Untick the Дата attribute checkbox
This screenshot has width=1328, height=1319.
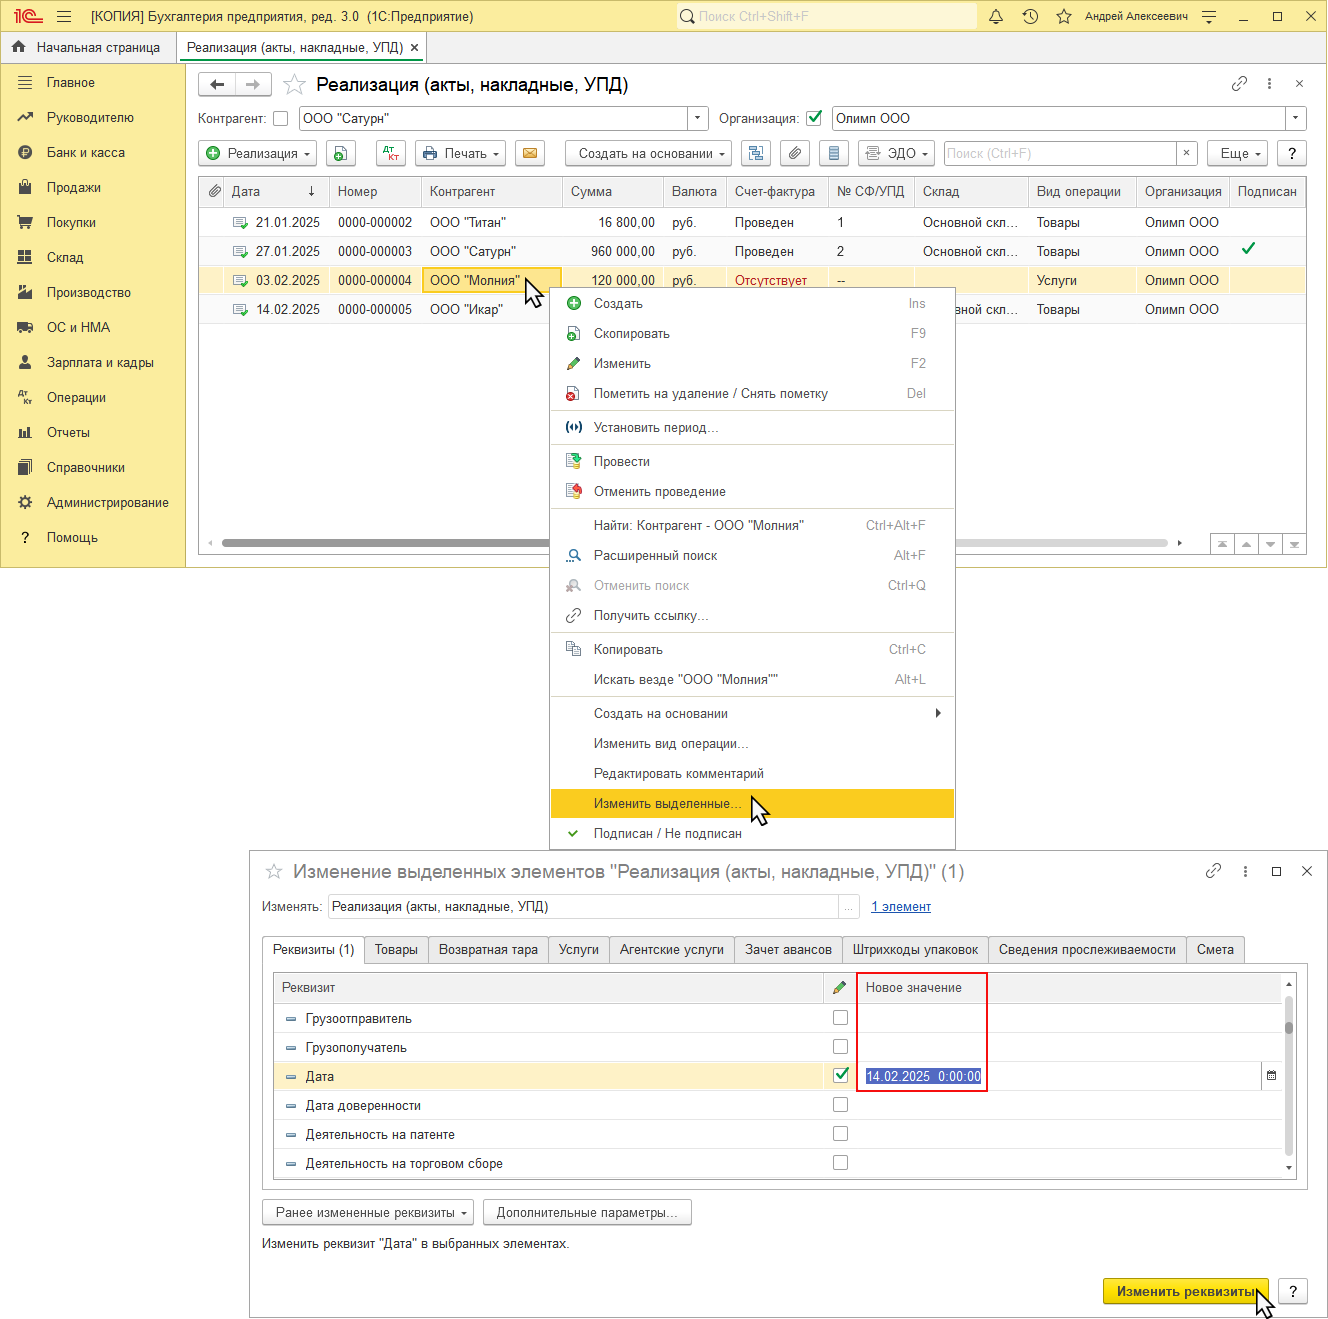[x=840, y=1076]
